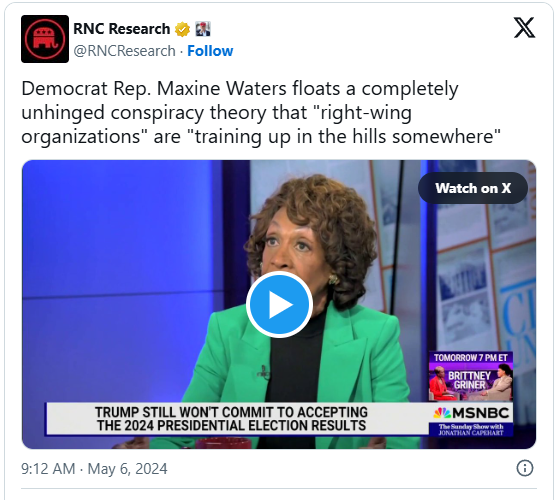Click the MSNBC peacock logo in video

click(x=442, y=413)
